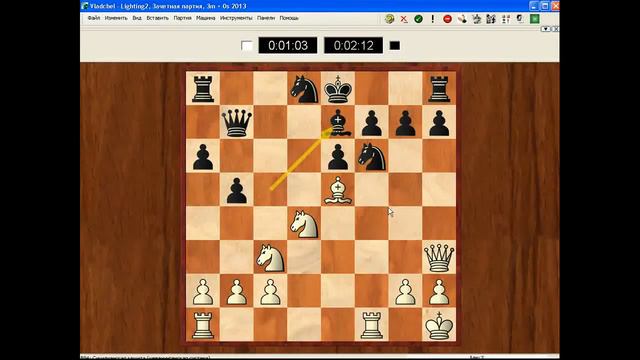Screen dimensions: 640x360
Task: Click the yellow question-mark hint icon
Action: coord(389,19)
